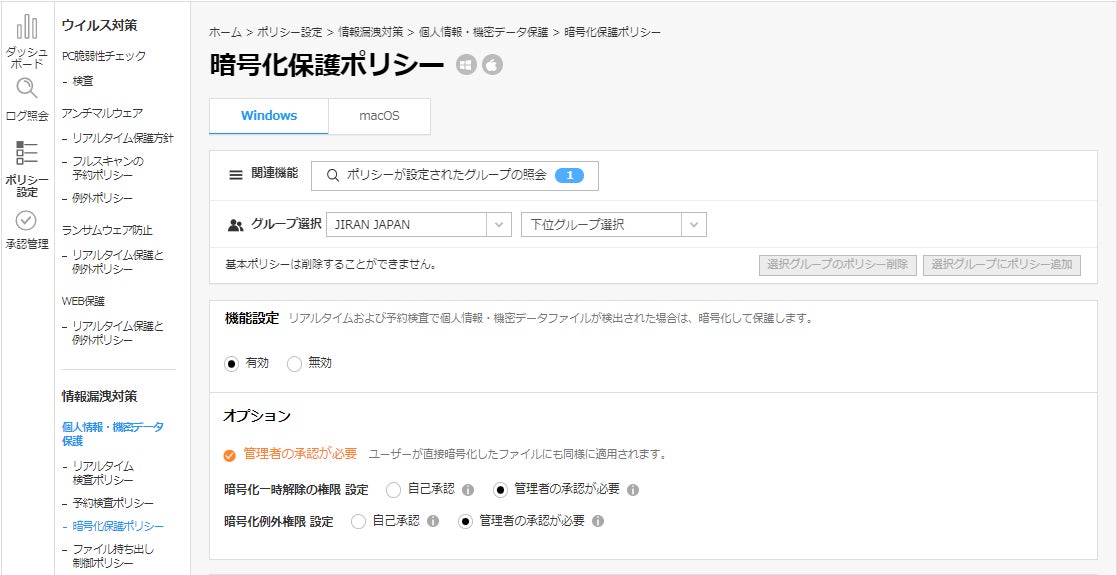Open ファイル持ち出し制御ポリシー in sidebar
This screenshot has height=575, width=1117.
pyautogui.click(x=113, y=556)
